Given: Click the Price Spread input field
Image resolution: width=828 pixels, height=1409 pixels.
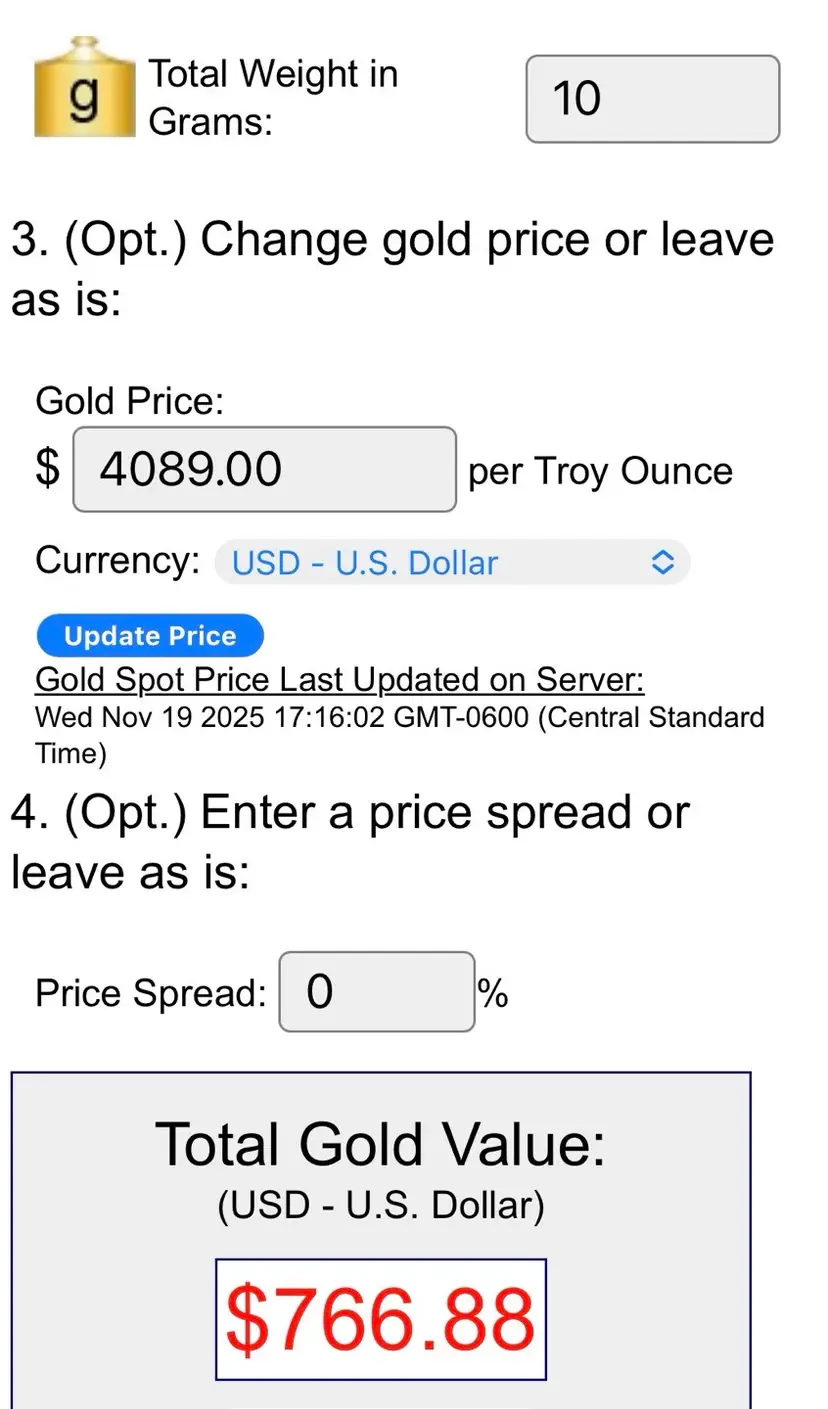Looking at the screenshot, I should (x=376, y=992).
